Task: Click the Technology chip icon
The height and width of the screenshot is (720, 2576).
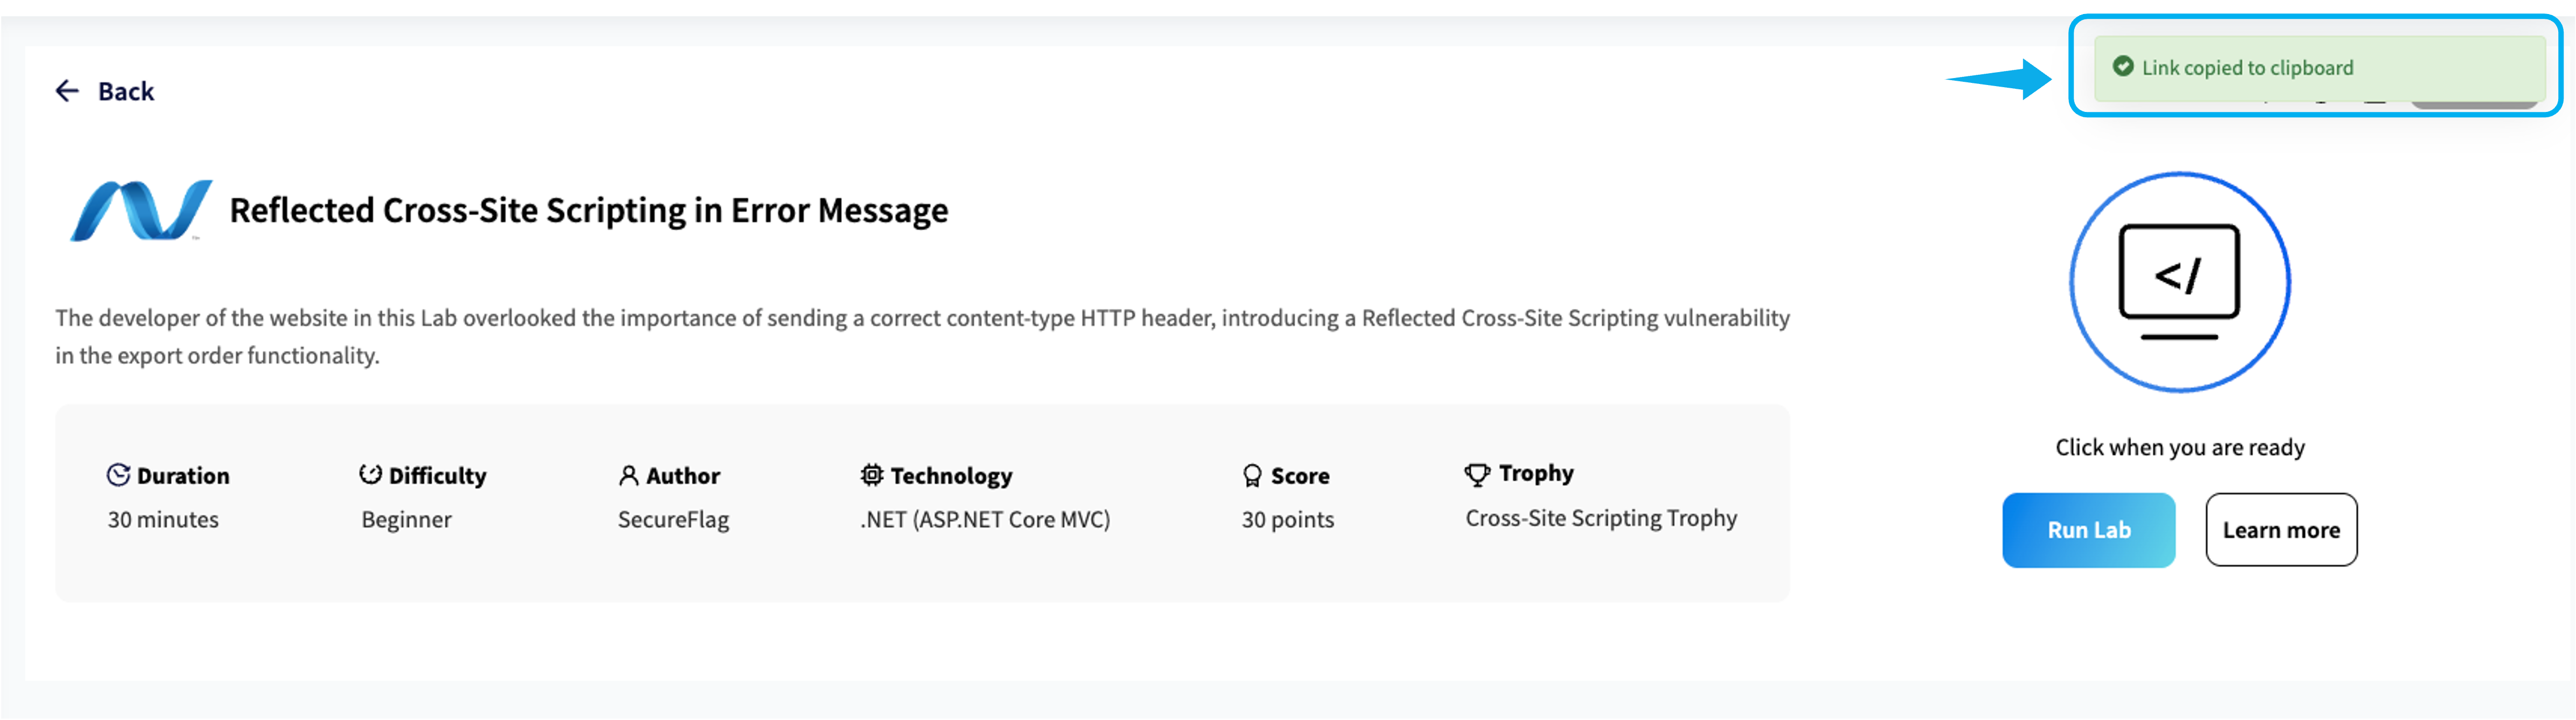Action: click(872, 475)
